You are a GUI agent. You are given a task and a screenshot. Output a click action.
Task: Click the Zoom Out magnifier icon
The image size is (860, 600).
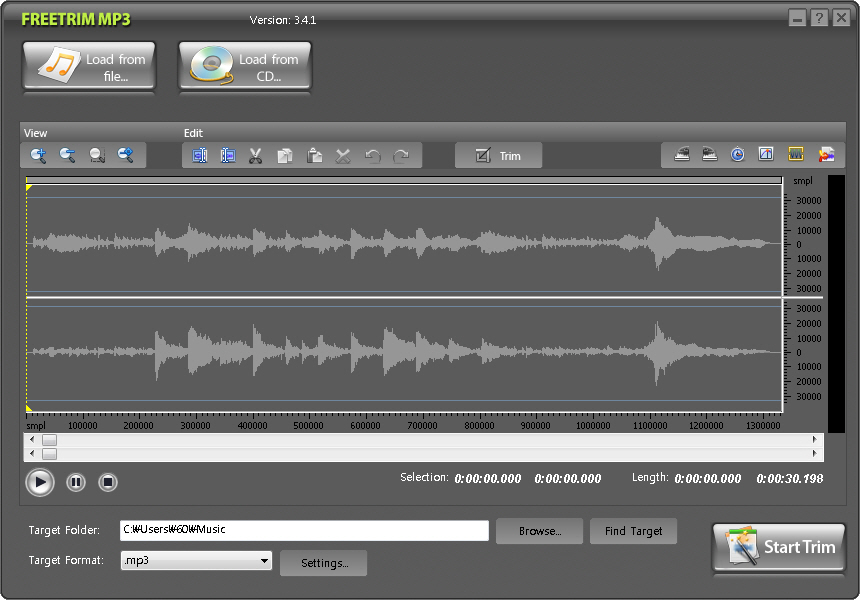[67, 156]
